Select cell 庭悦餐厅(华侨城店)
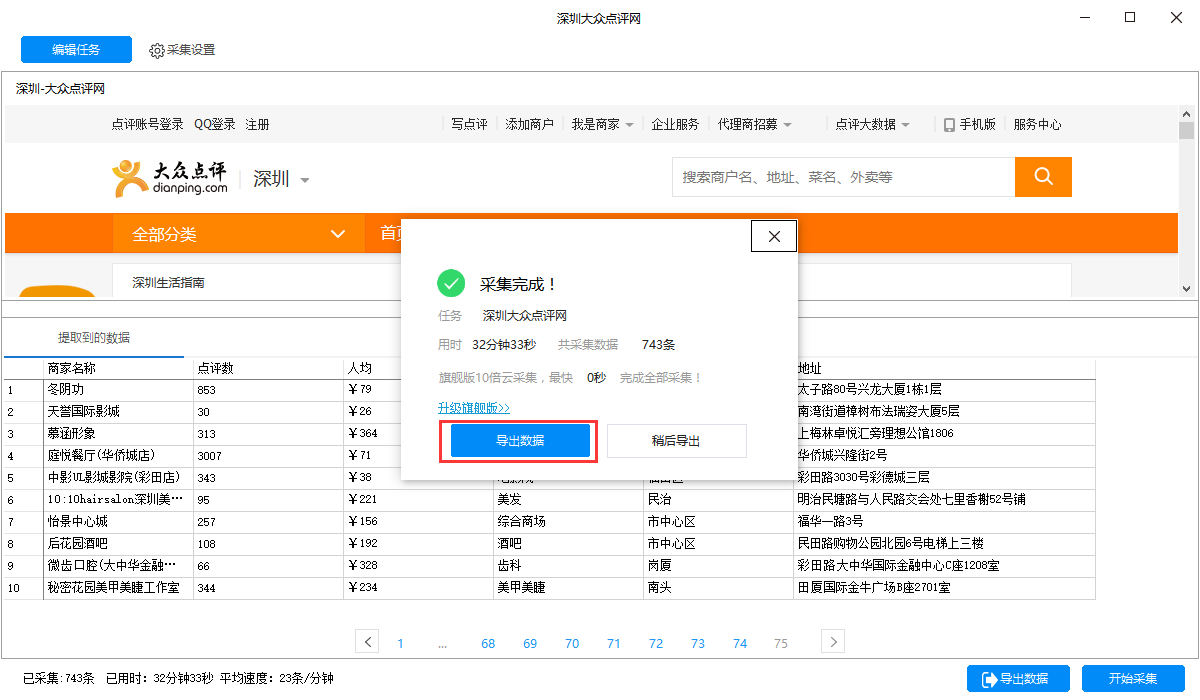The width and height of the screenshot is (1200, 700). pos(118,455)
